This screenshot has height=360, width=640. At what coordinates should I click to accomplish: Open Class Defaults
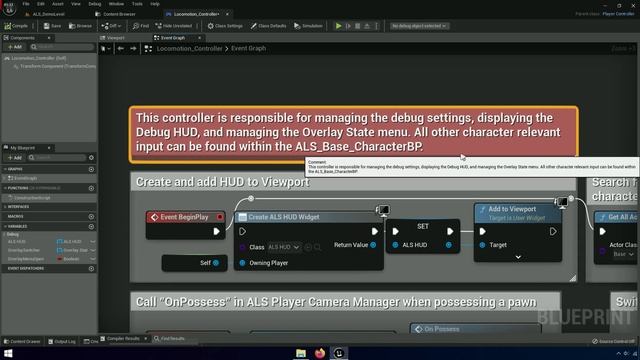click(x=268, y=26)
